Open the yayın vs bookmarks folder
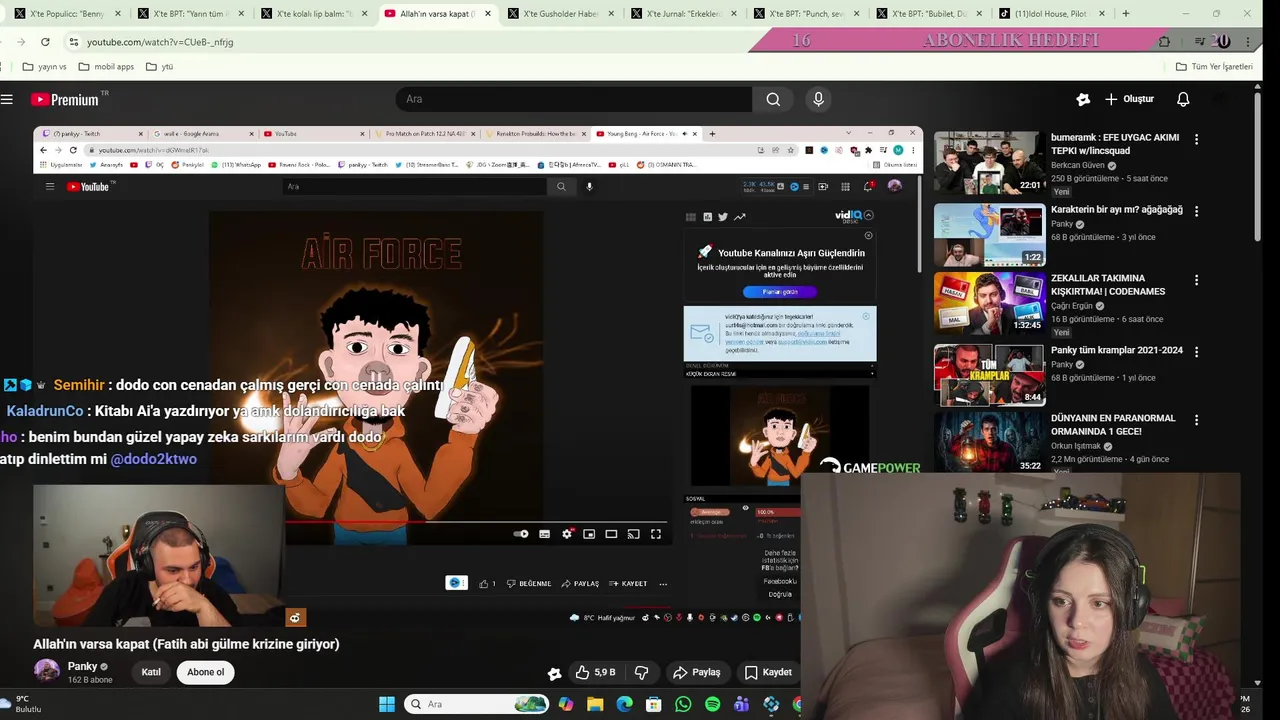The image size is (1280, 720). tap(44, 67)
